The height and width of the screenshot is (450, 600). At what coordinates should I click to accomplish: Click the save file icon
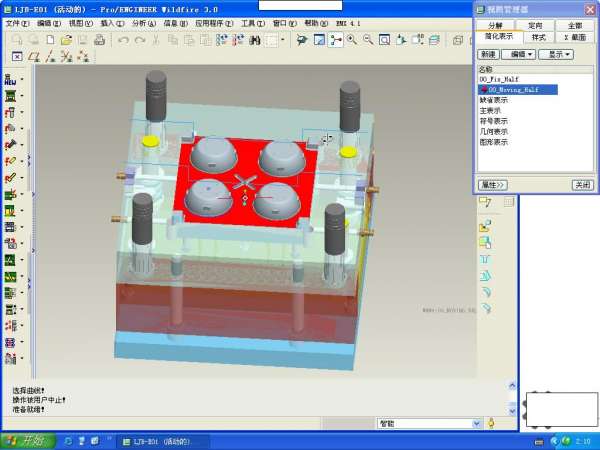[x=82, y=41]
